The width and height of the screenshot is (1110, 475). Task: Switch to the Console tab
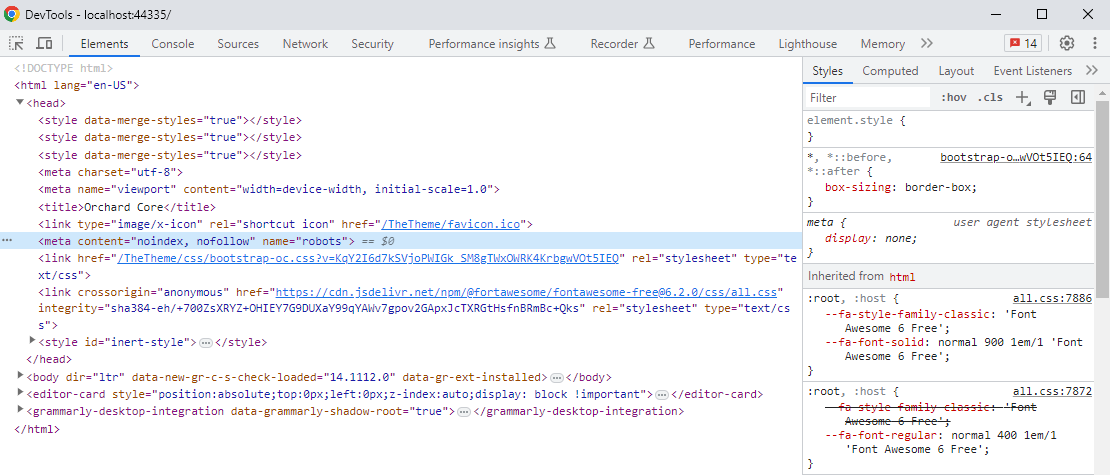[x=173, y=44]
